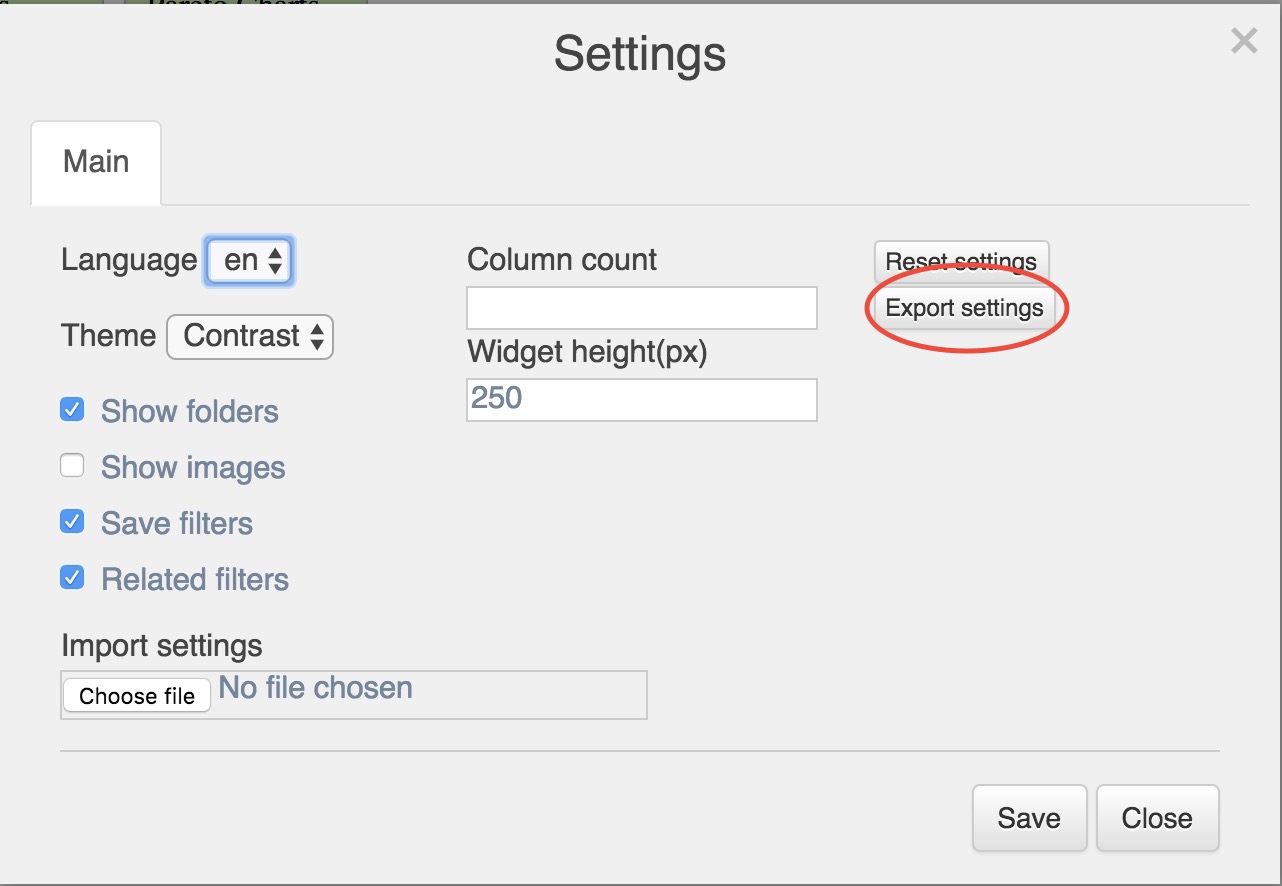Click Choose file under Import settings

click(x=137, y=696)
